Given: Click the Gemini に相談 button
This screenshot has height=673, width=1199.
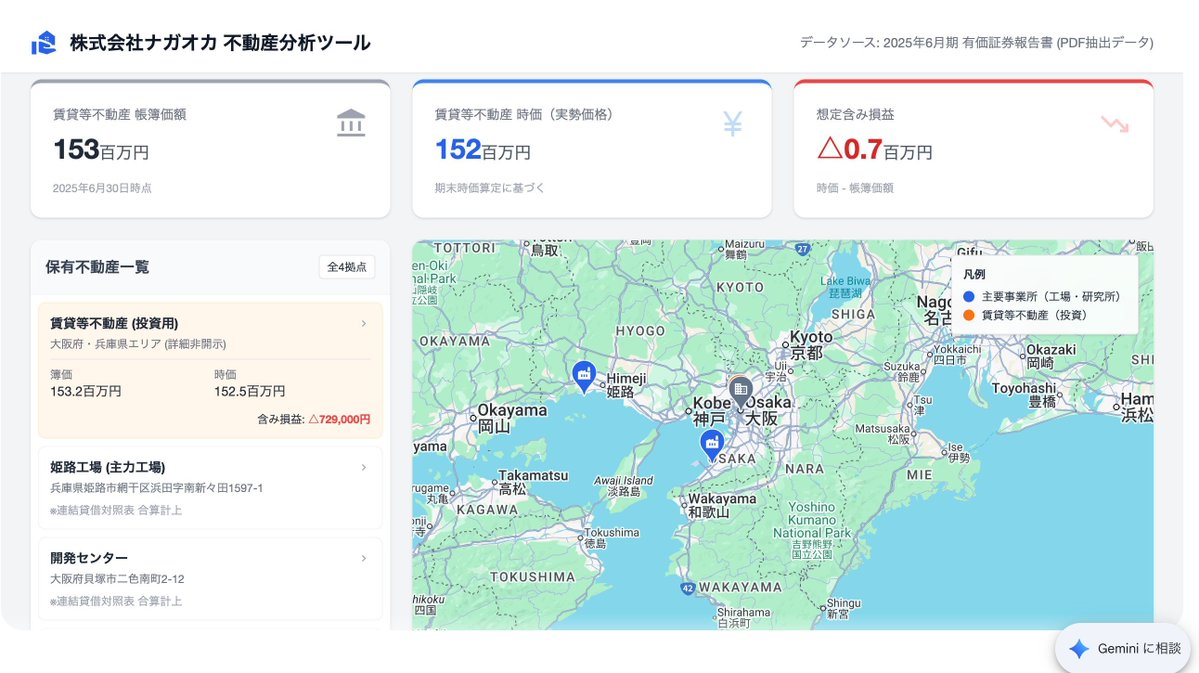Looking at the screenshot, I should [1121, 649].
